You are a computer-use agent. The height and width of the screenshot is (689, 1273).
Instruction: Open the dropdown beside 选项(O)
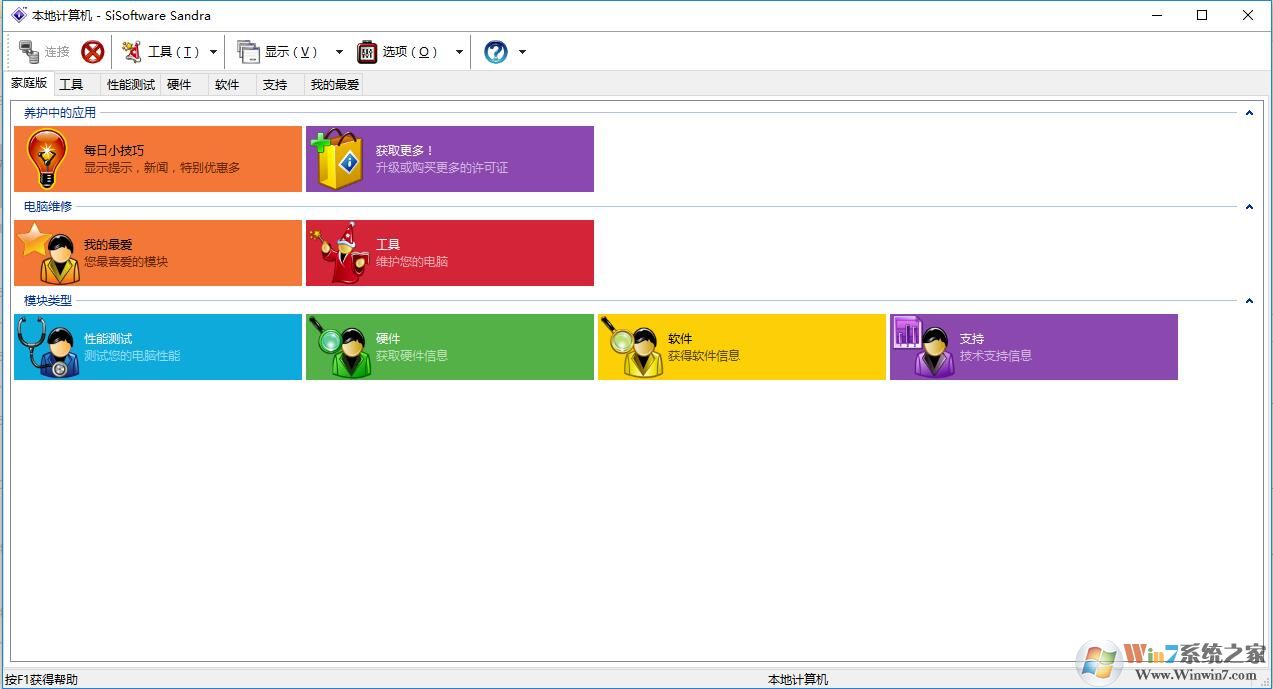(458, 51)
